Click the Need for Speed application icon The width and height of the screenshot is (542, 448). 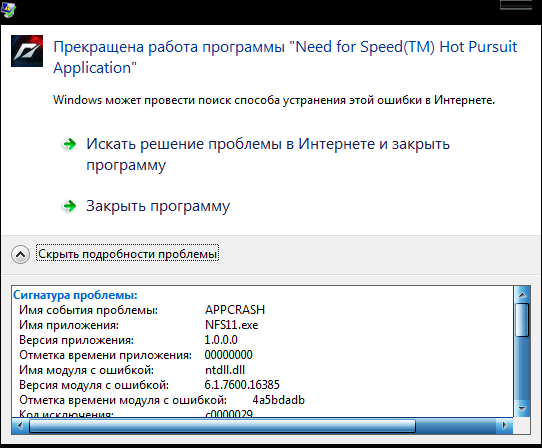click(x=27, y=51)
